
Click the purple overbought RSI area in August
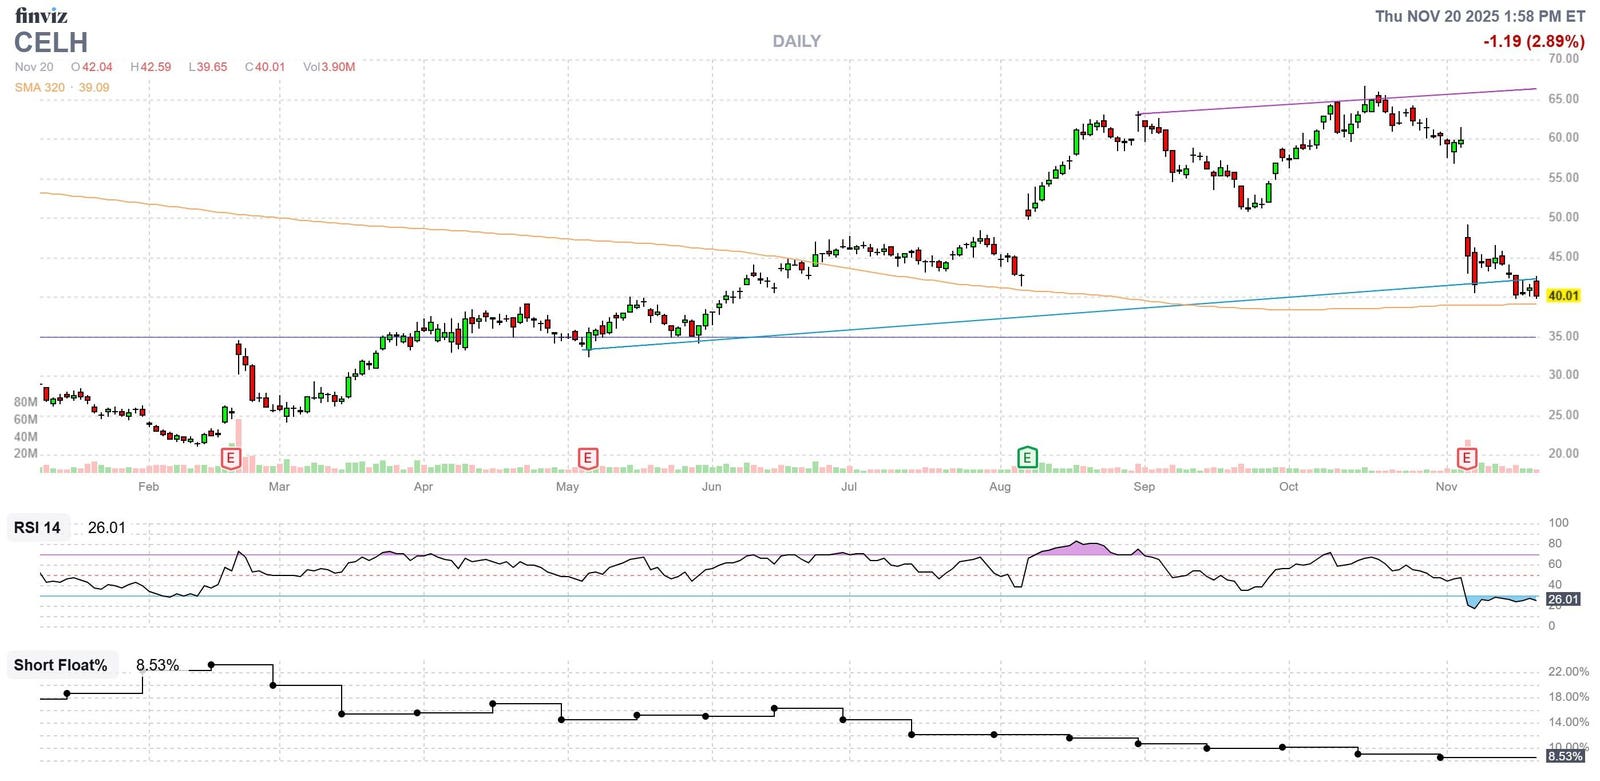[1075, 548]
